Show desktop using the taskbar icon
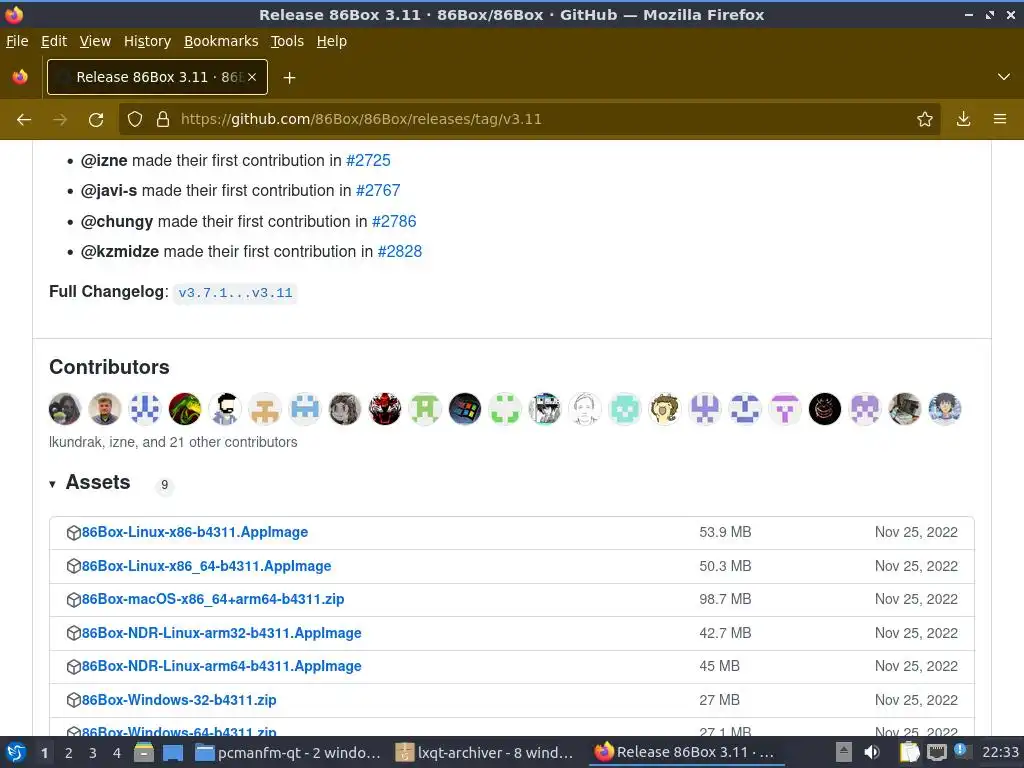1024x768 pixels. (x=173, y=753)
